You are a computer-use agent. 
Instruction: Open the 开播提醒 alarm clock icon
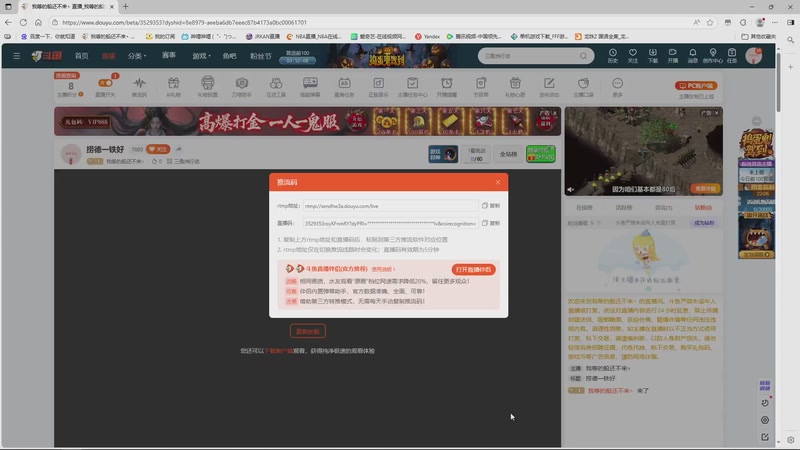446,86
